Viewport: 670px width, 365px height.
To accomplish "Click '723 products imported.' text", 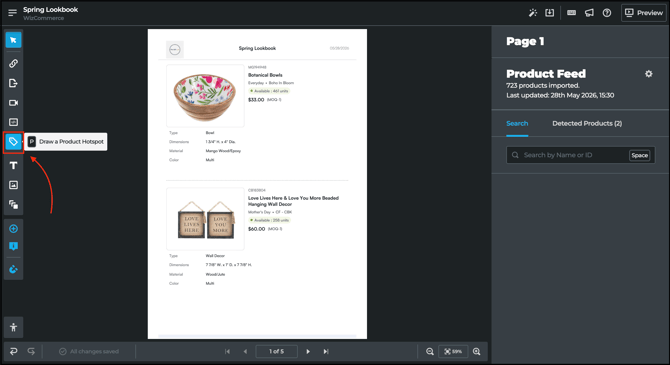I will coord(543,85).
